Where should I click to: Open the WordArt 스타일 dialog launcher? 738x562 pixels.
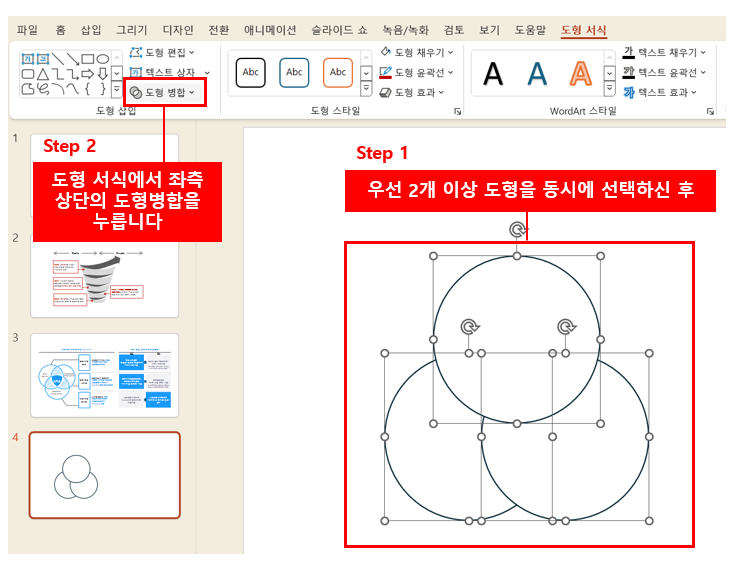click(710, 112)
